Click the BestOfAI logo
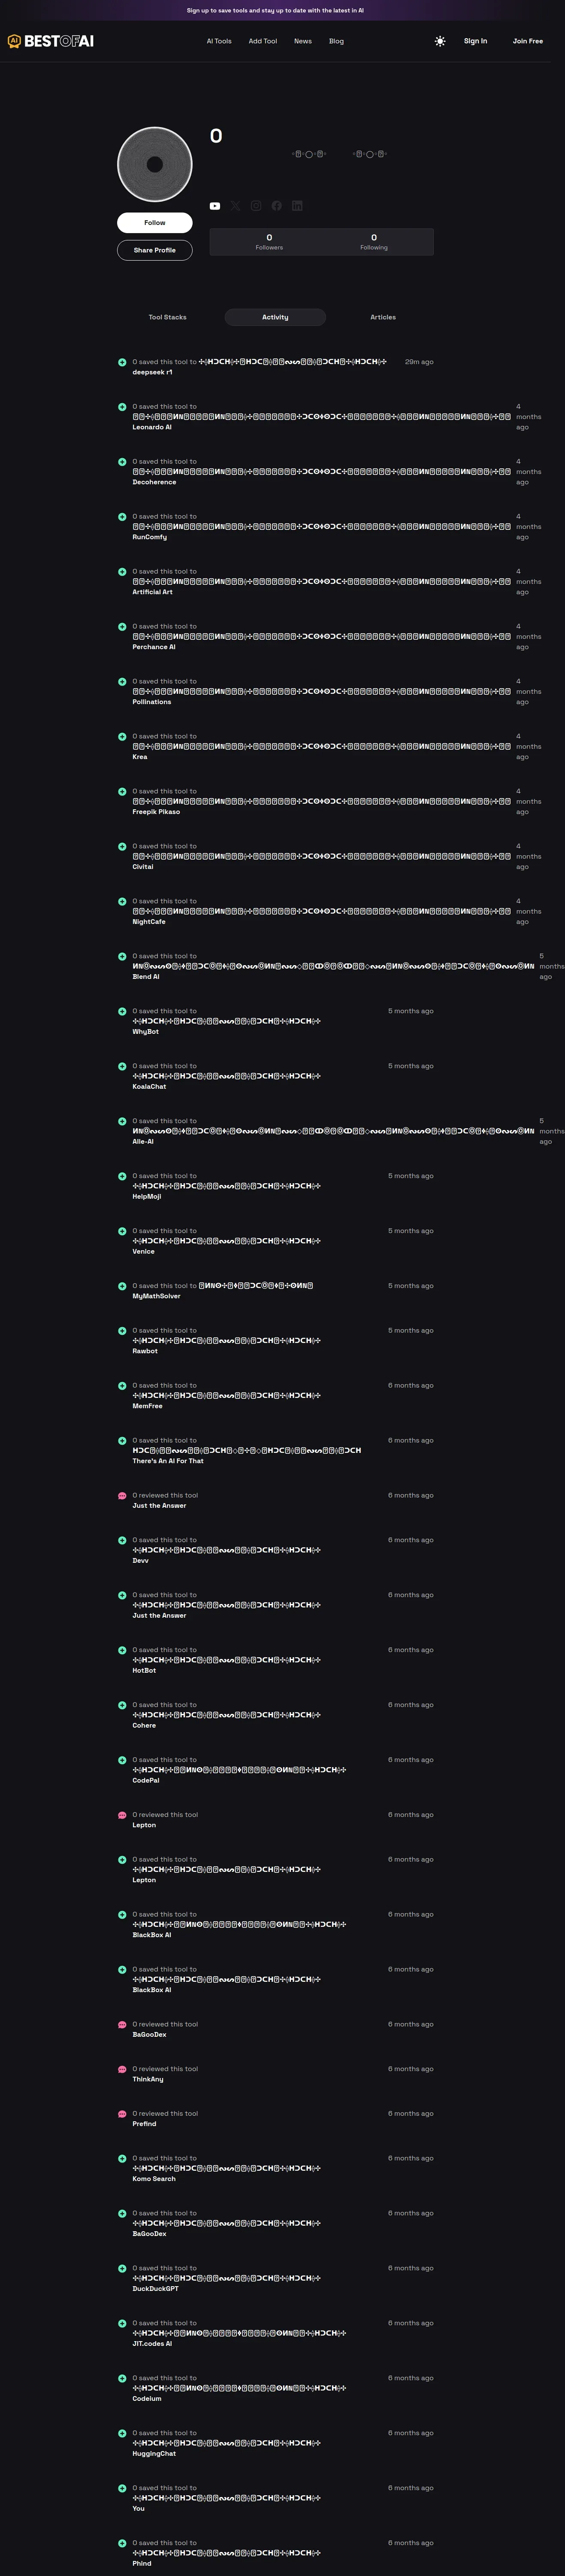The image size is (565, 2576). click(51, 41)
